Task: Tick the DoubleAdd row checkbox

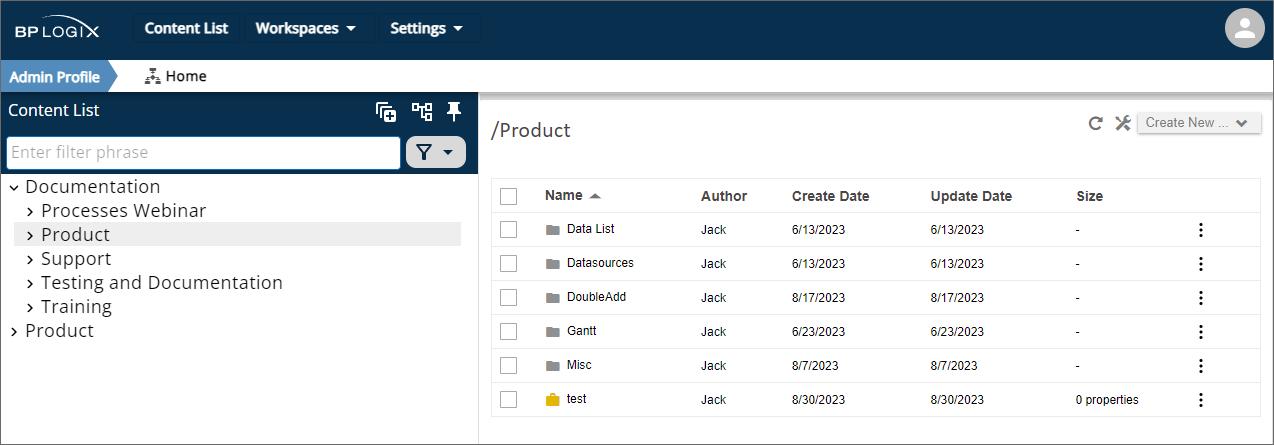Action: pyautogui.click(x=508, y=298)
